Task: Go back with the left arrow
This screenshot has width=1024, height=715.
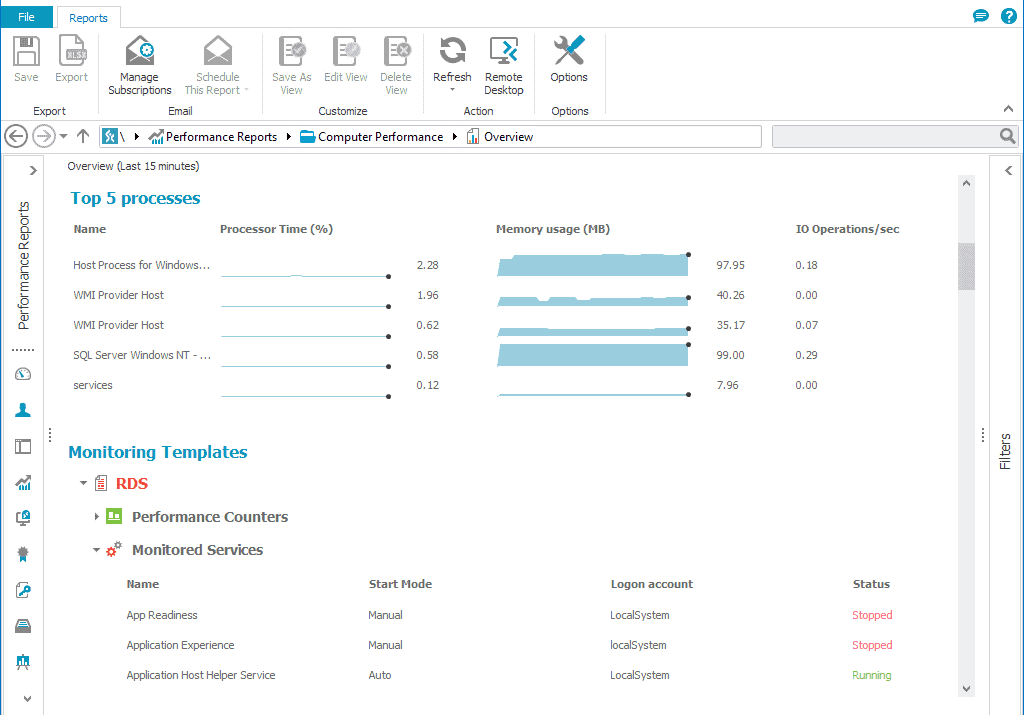Action: pos(16,136)
